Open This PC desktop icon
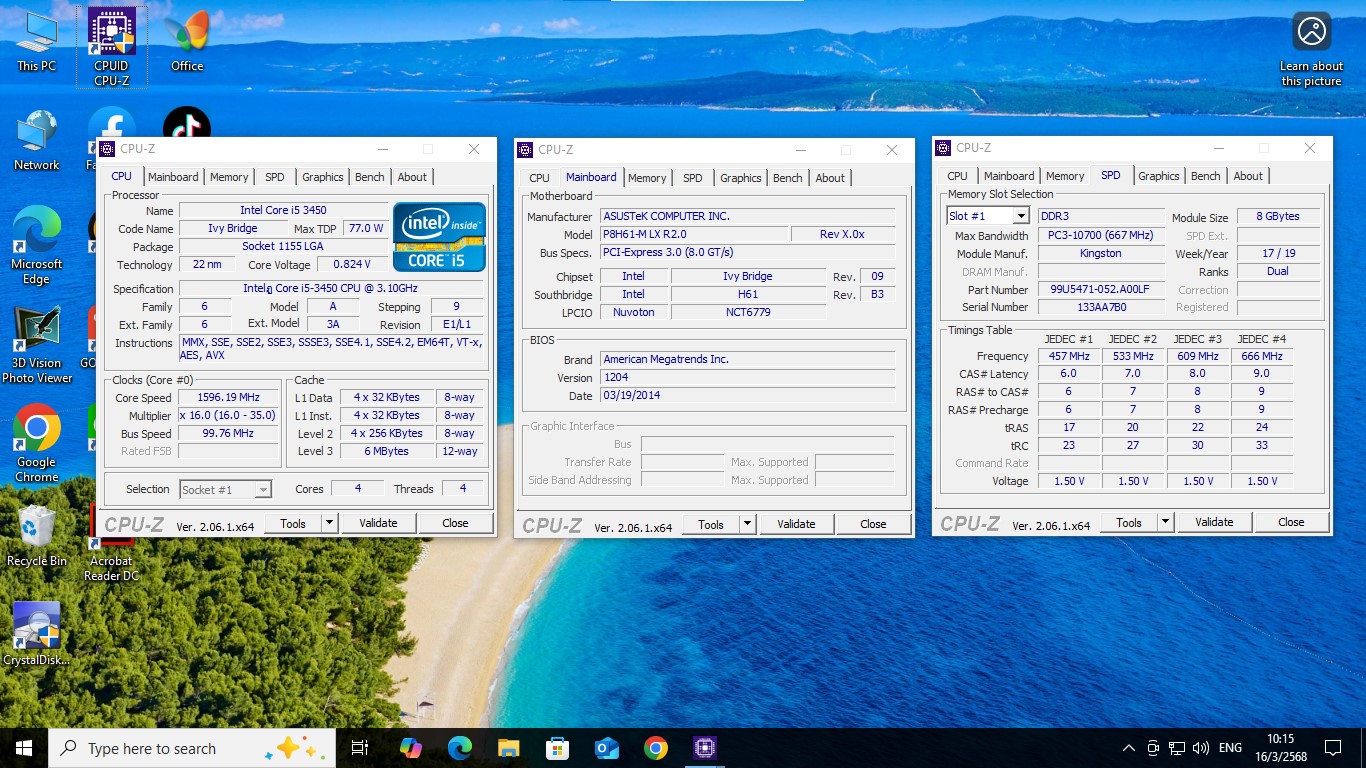This screenshot has height=768, width=1366. pyautogui.click(x=37, y=41)
